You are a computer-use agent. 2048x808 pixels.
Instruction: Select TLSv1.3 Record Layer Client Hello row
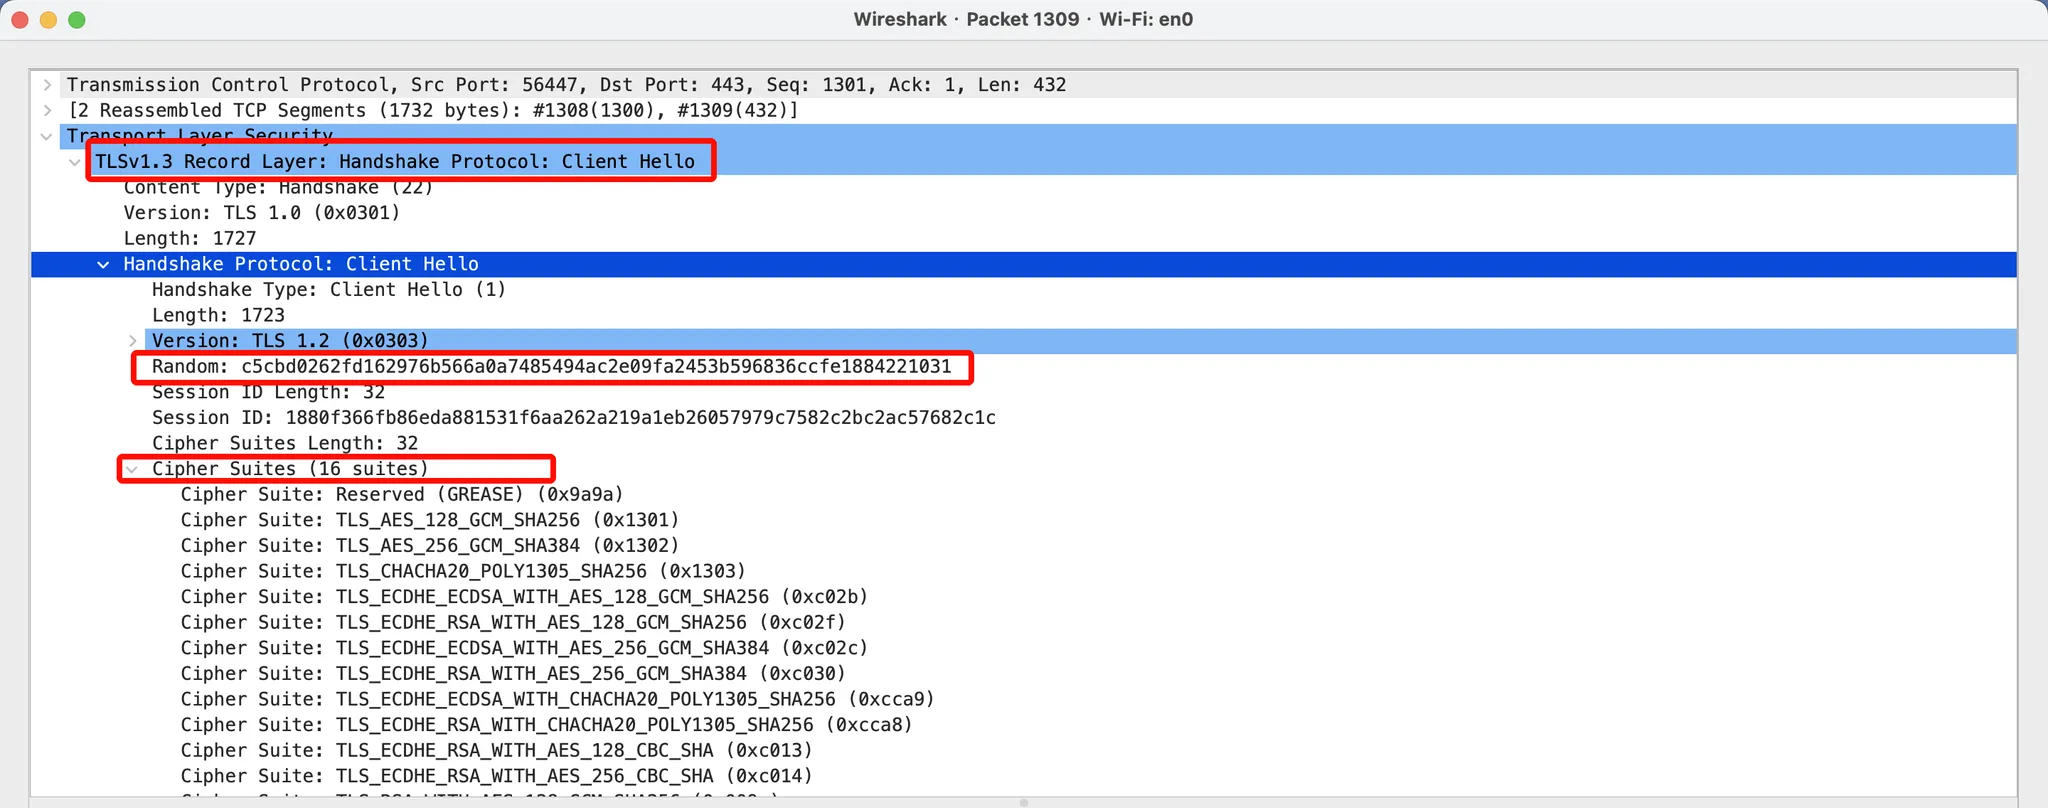395,162
